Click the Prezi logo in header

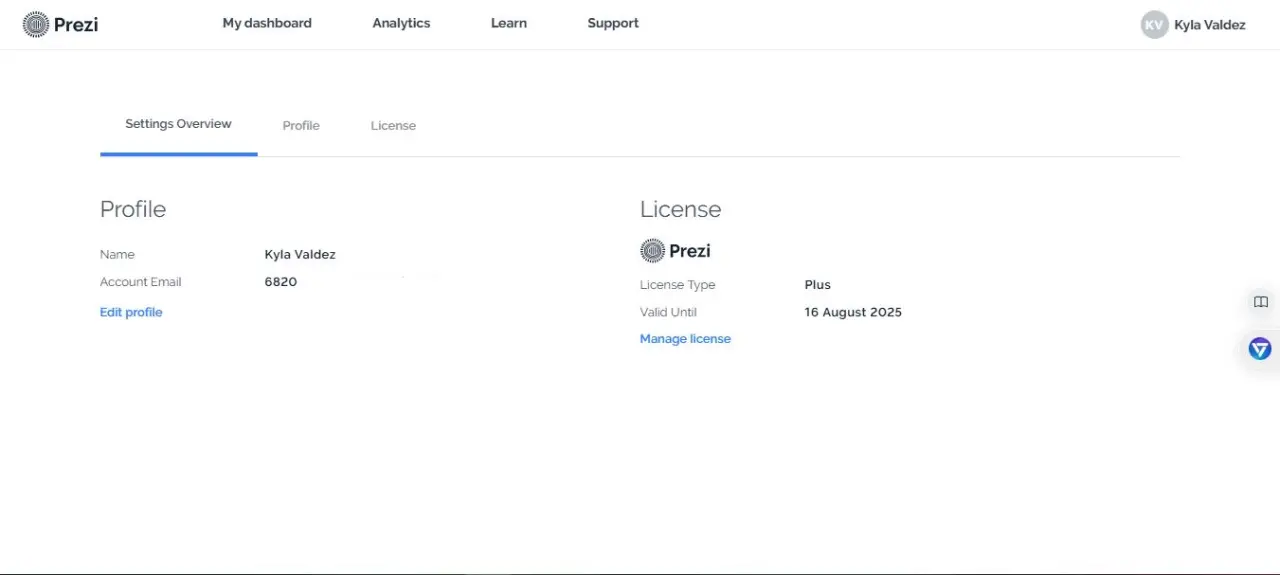(60, 24)
